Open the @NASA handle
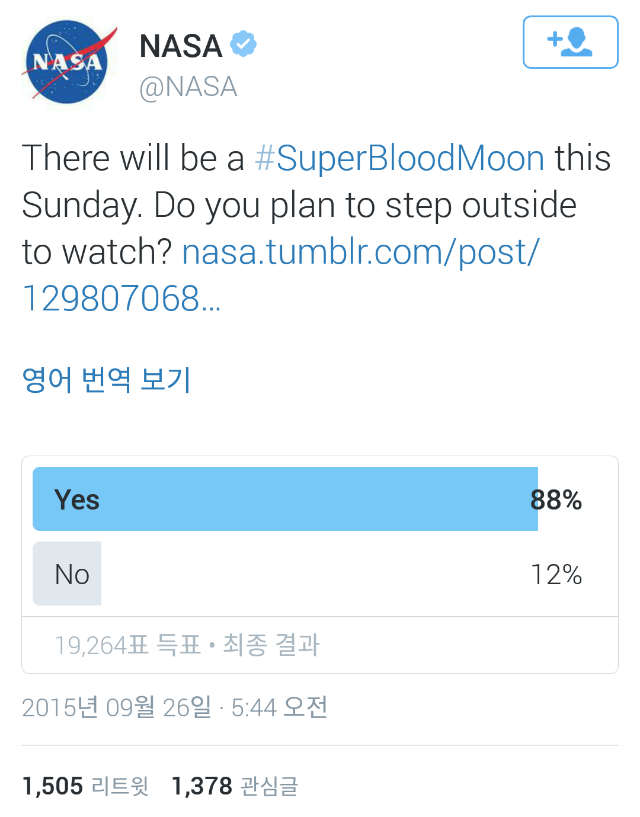Image resolution: width=640 pixels, height=817 pixels. [188, 86]
